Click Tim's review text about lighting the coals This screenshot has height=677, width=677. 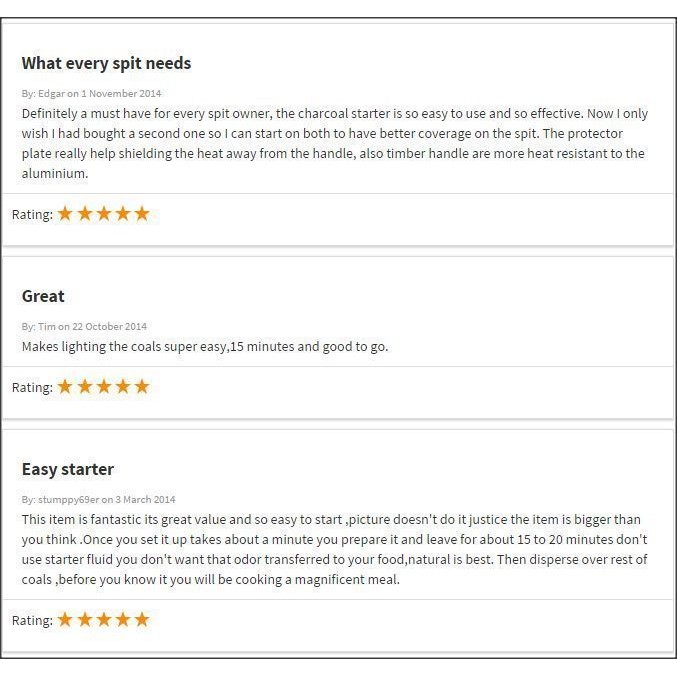click(205, 347)
